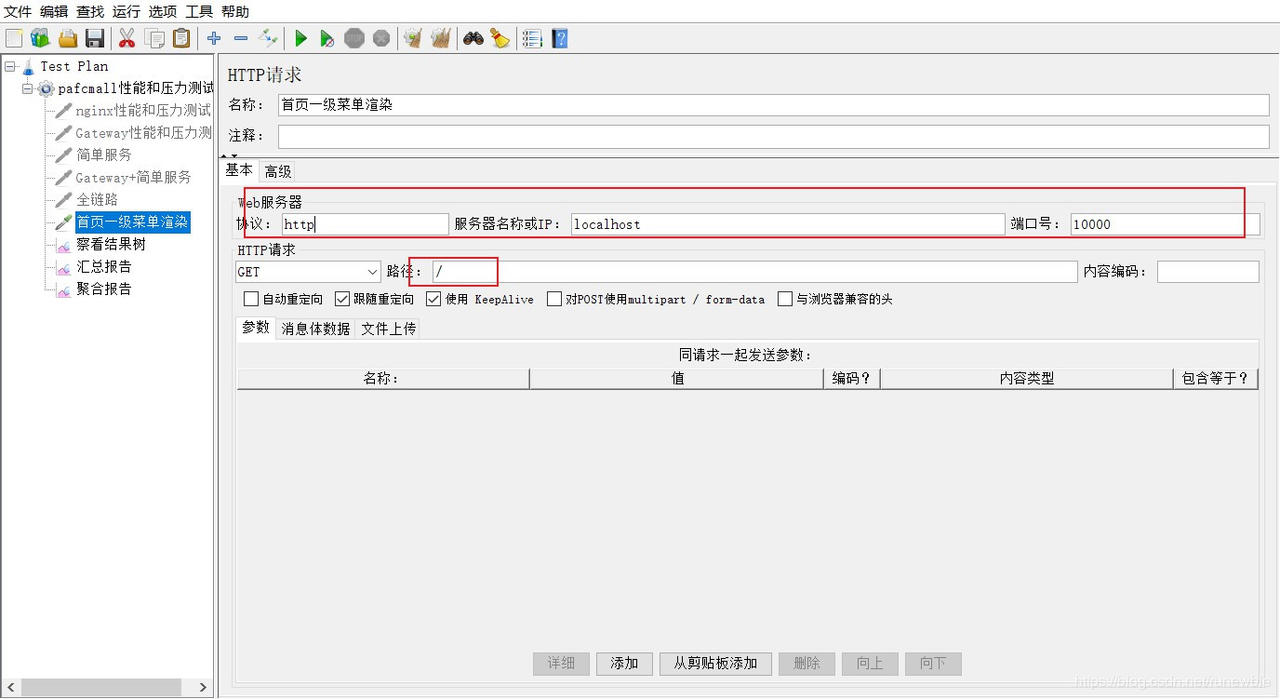Image resolution: width=1280 pixels, height=699 pixels.
Task: Click the 路径 path field
Action: pos(755,272)
